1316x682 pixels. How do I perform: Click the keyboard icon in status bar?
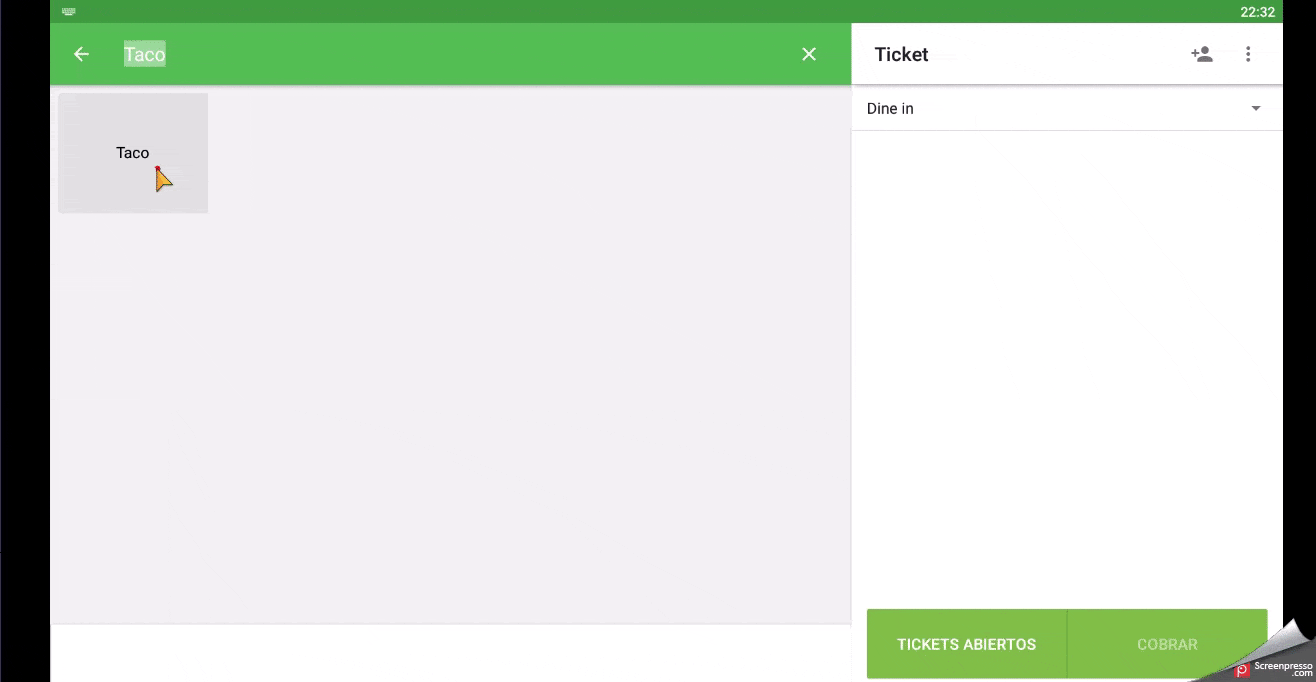(69, 12)
